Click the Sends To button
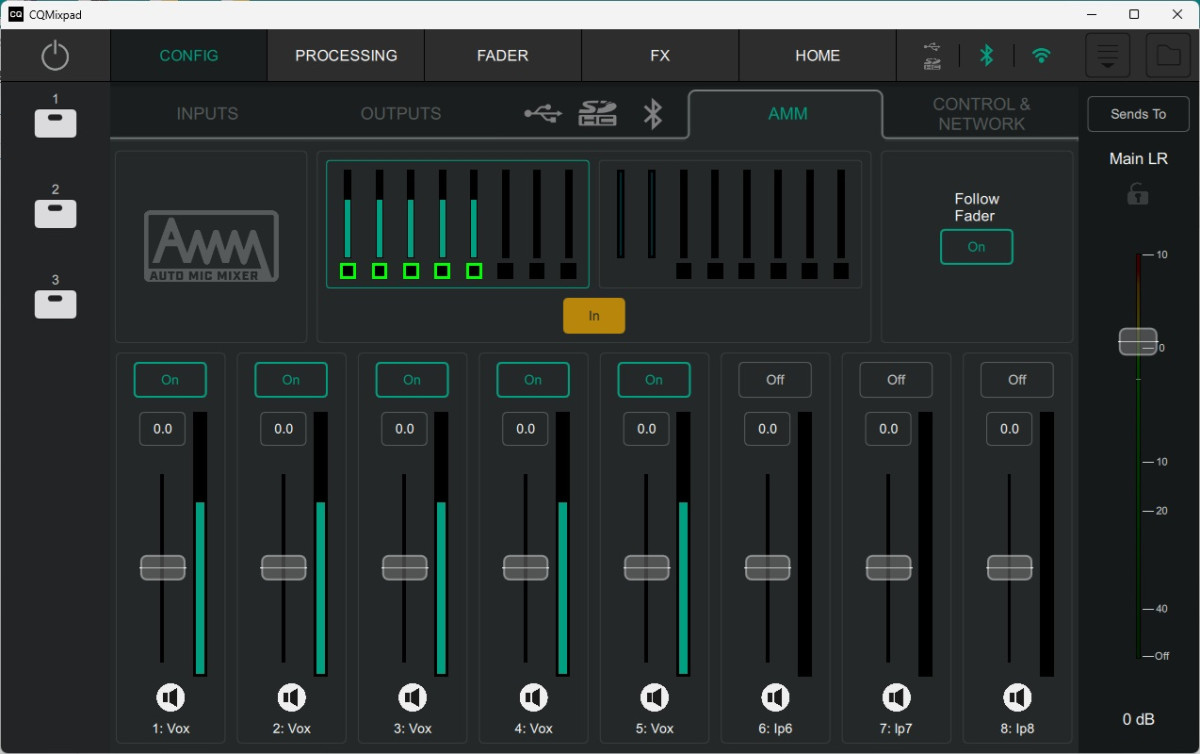Image resolution: width=1200 pixels, height=754 pixels. pos(1138,114)
